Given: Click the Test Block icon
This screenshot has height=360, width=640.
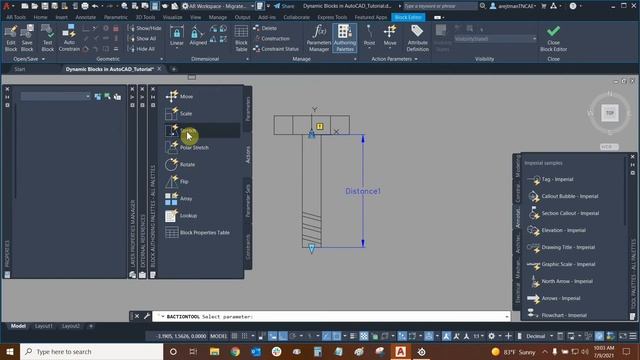Looking at the screenshot, I should click(47, 38).
